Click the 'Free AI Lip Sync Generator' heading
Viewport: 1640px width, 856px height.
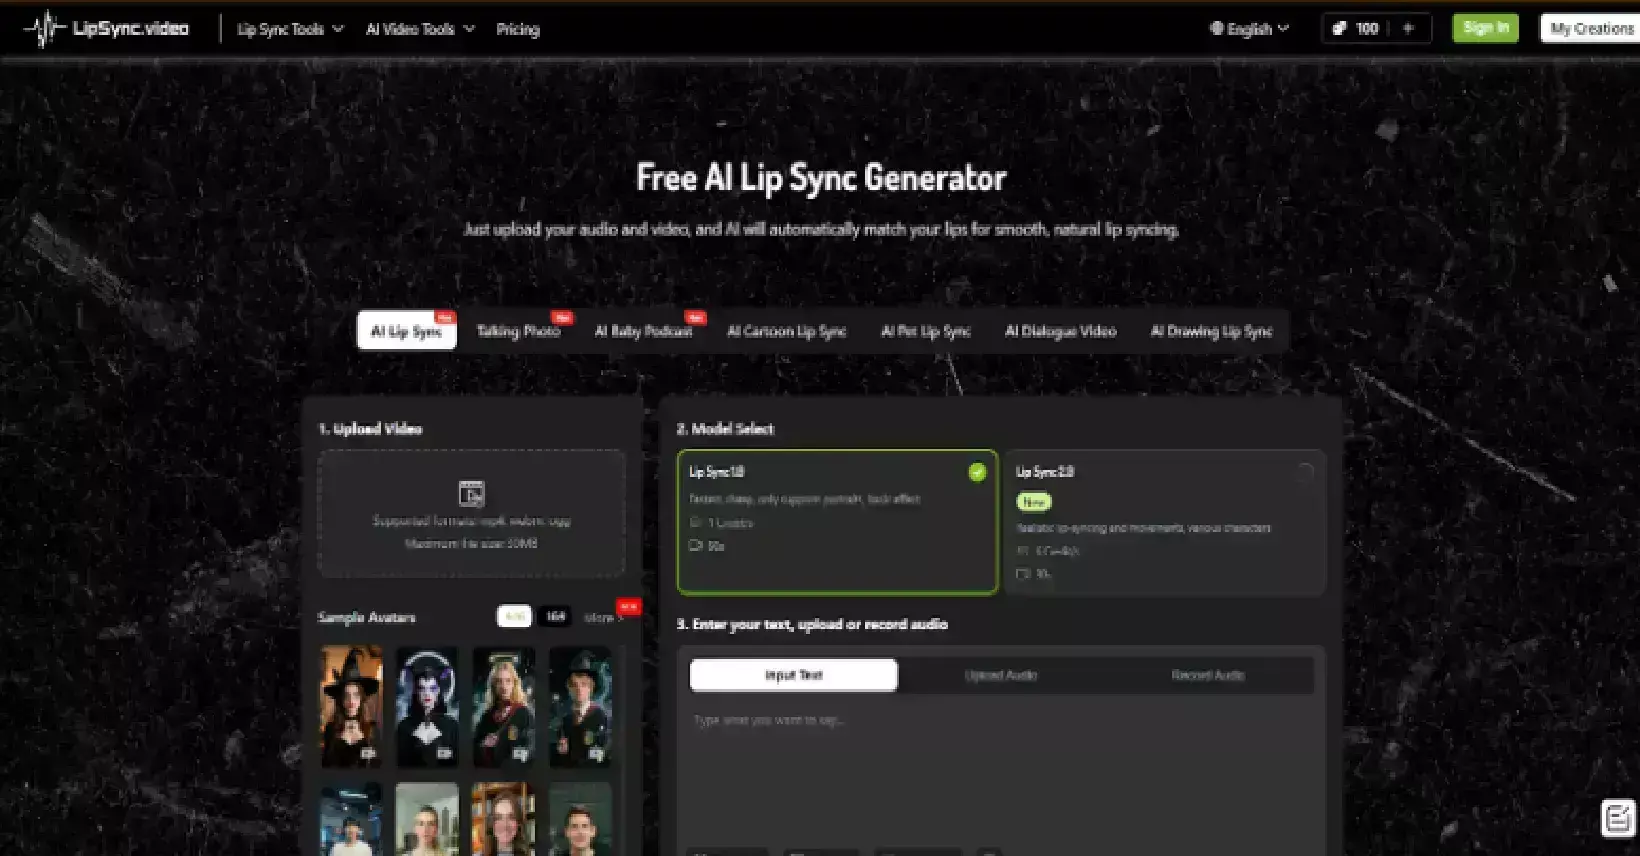pyautogui.click(x=821, y=178)
